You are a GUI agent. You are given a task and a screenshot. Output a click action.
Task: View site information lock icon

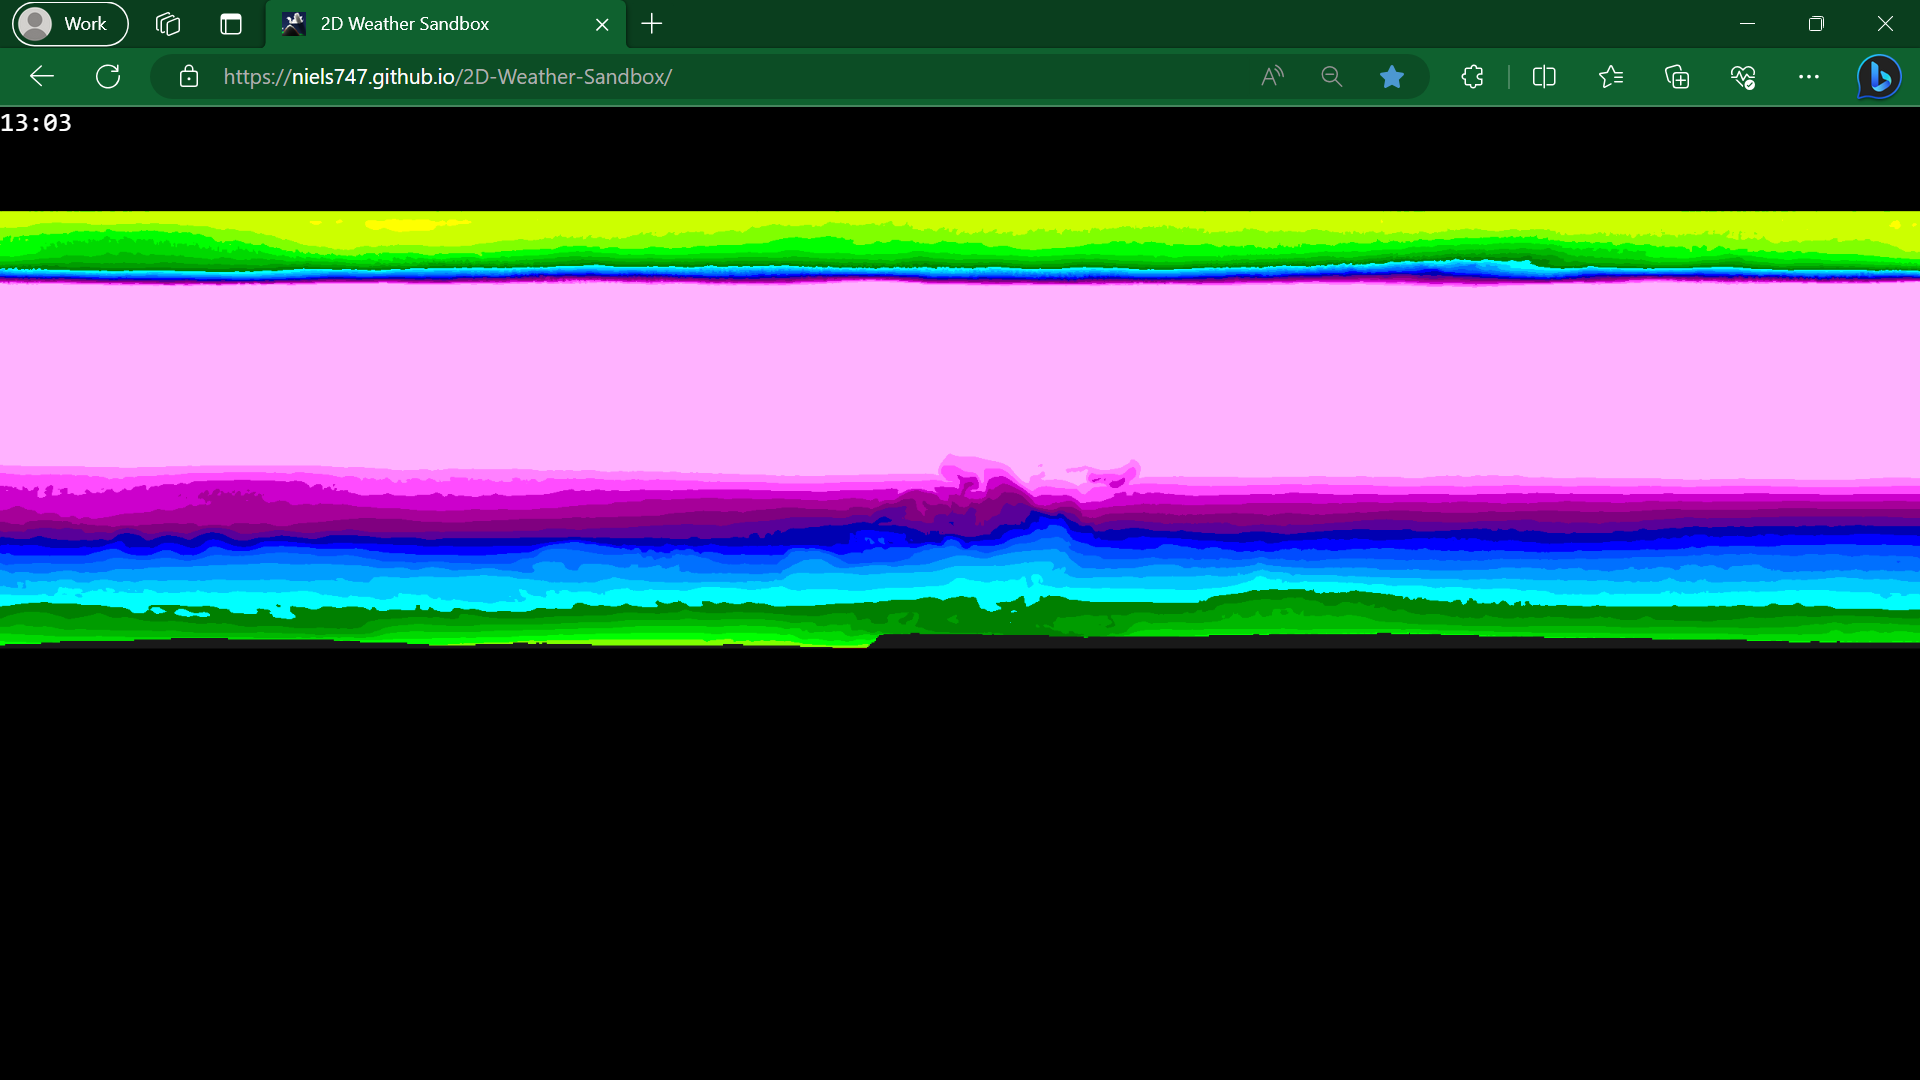[x=189, y=77]
